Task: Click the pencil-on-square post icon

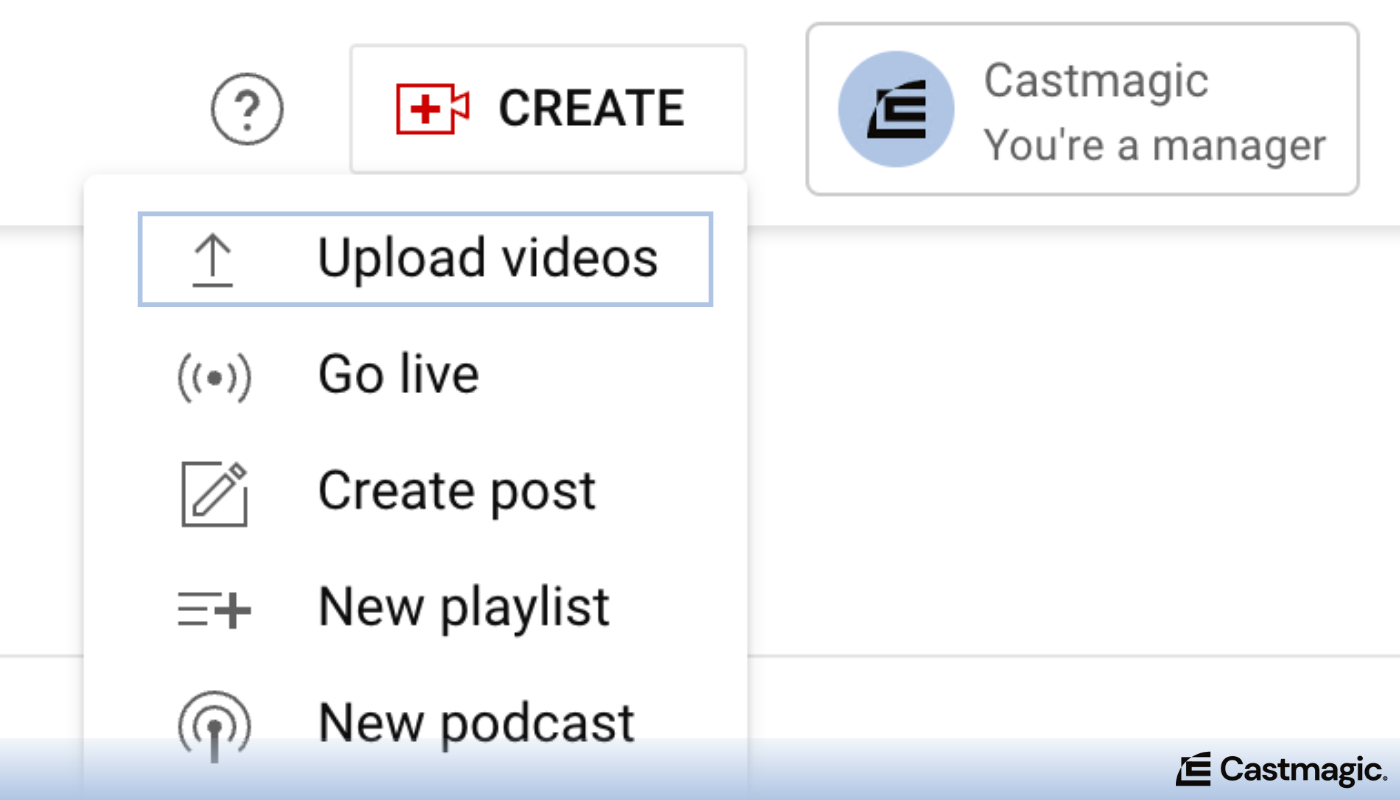Action: [214, 493]
